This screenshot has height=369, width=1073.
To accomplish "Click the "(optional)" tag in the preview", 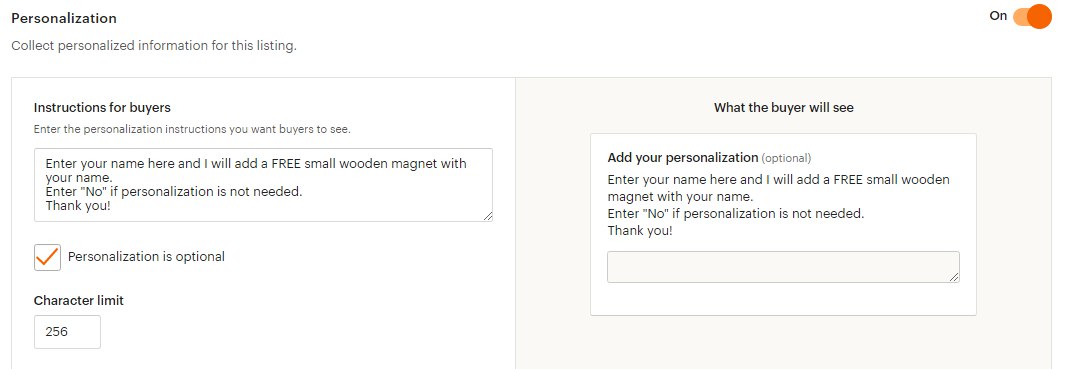I will [786, 158].
